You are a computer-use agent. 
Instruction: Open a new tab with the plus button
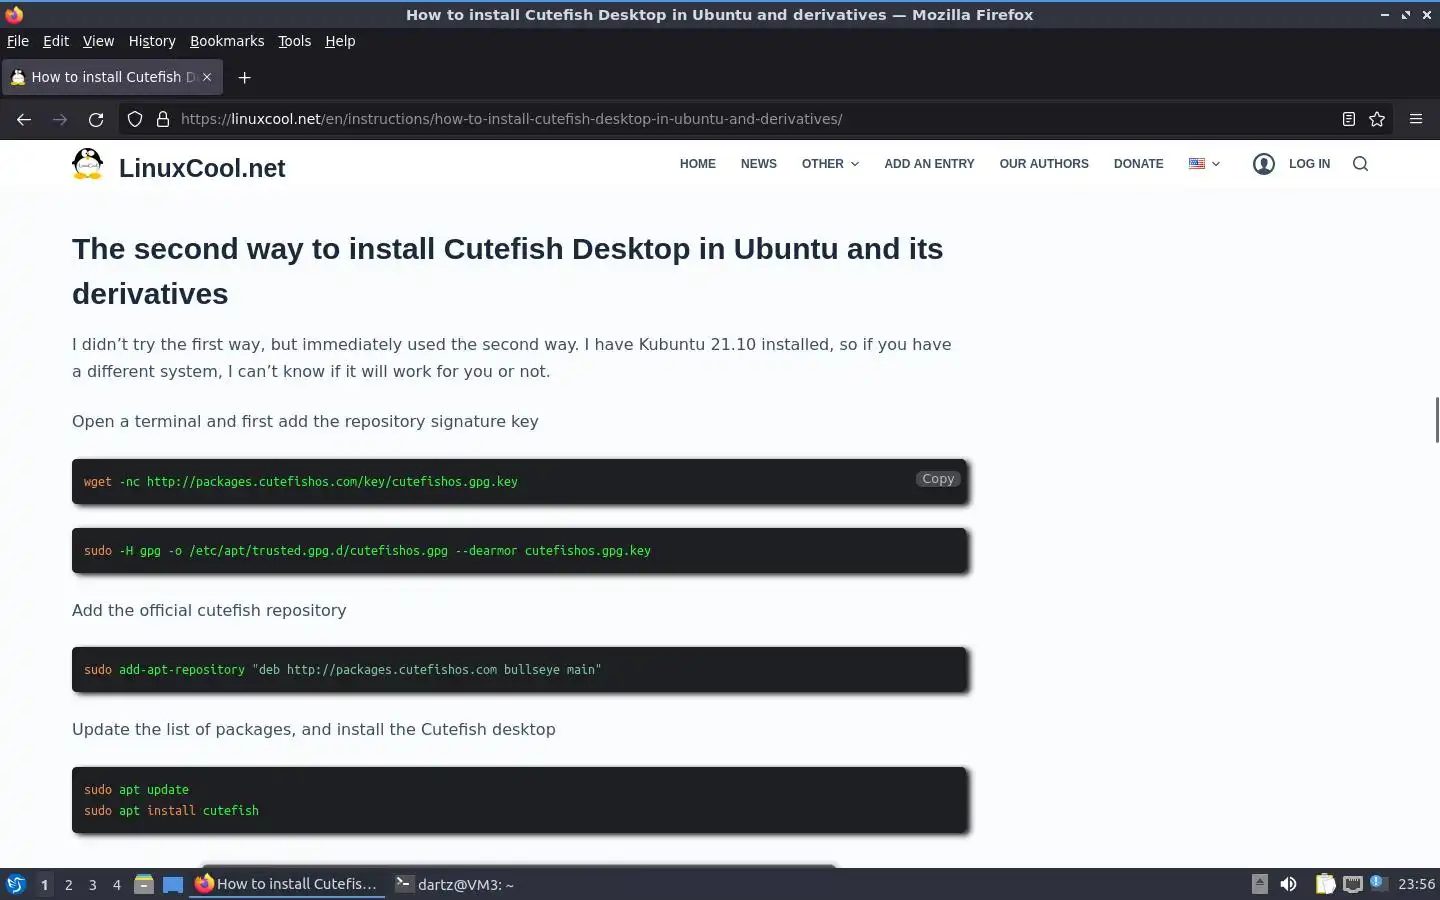point(244,77)
